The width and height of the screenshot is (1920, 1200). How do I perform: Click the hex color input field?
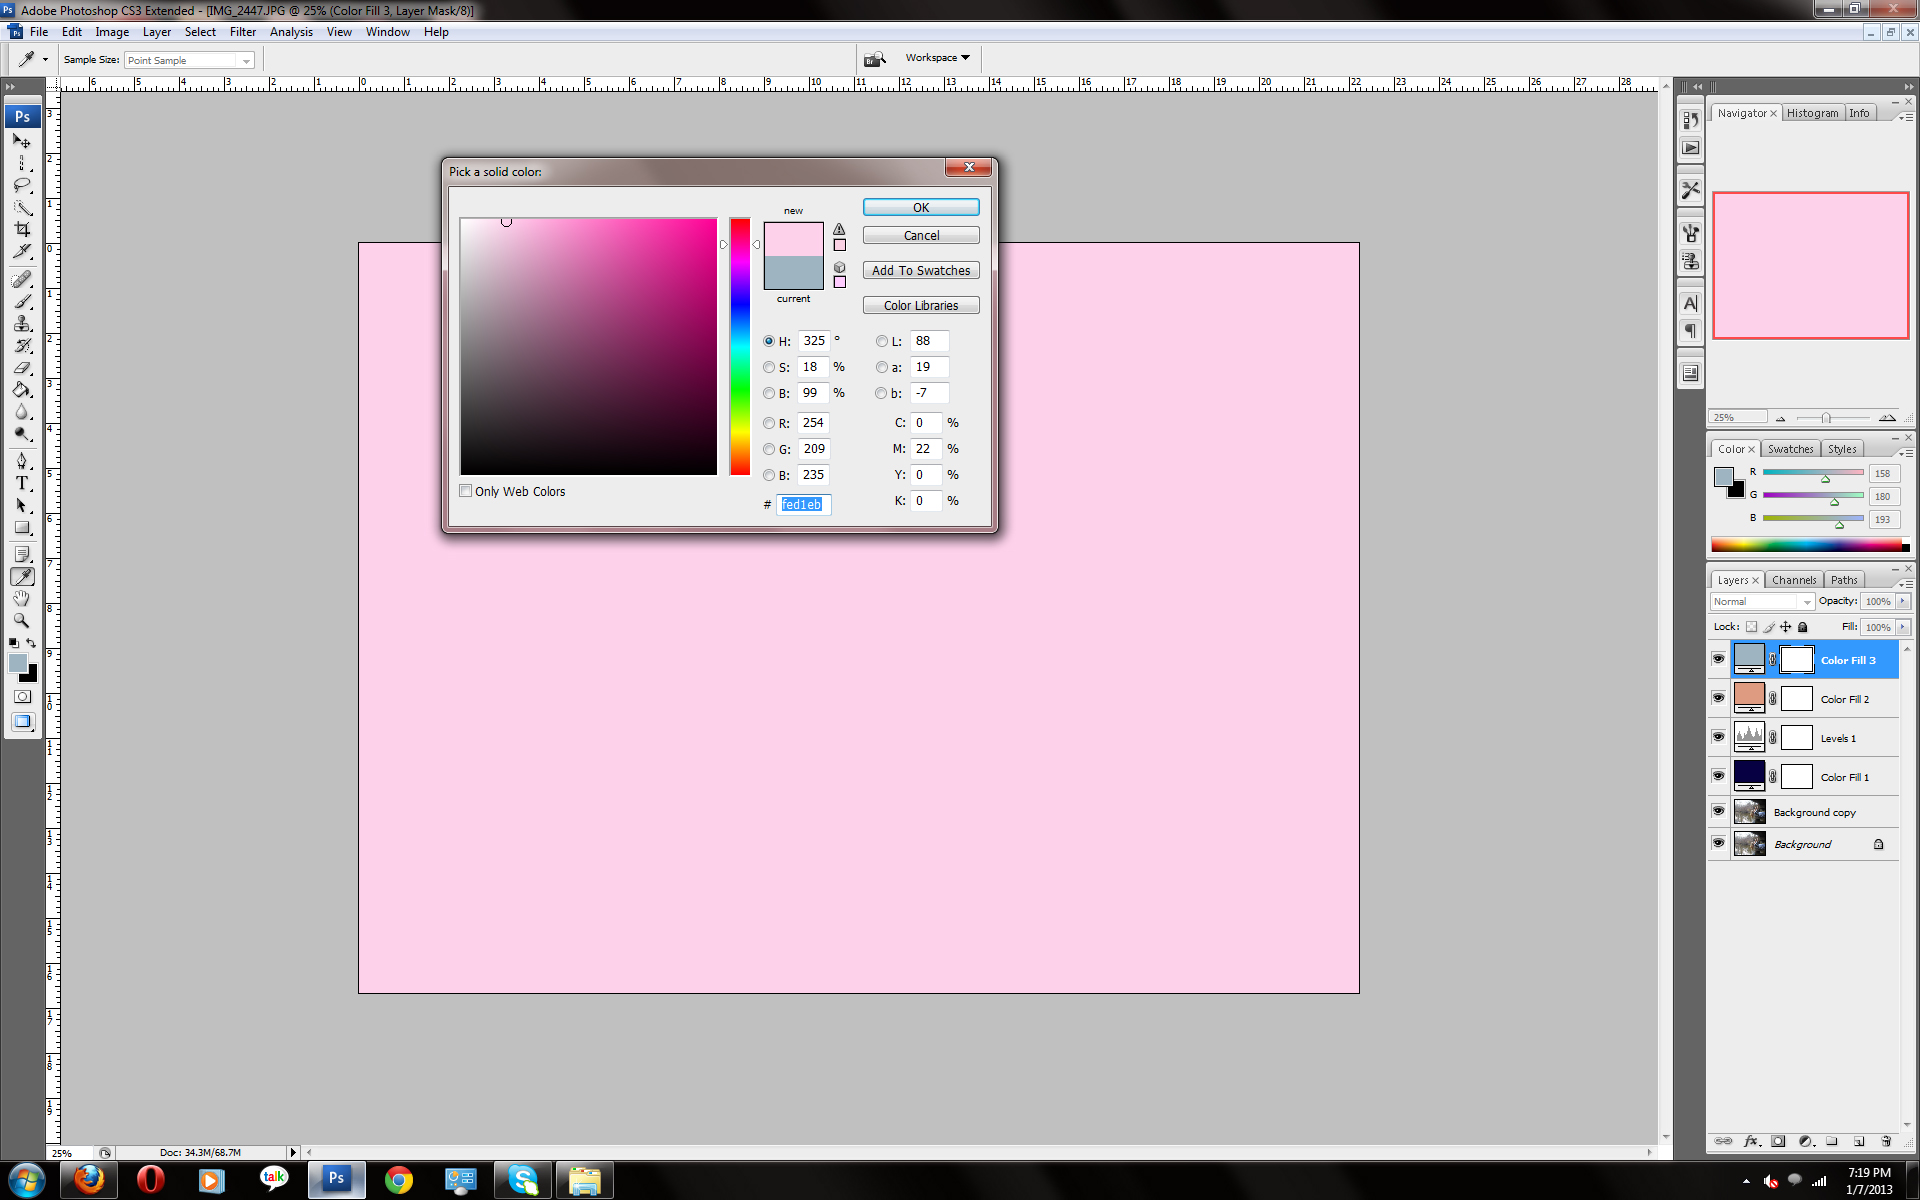pos(803,504)
